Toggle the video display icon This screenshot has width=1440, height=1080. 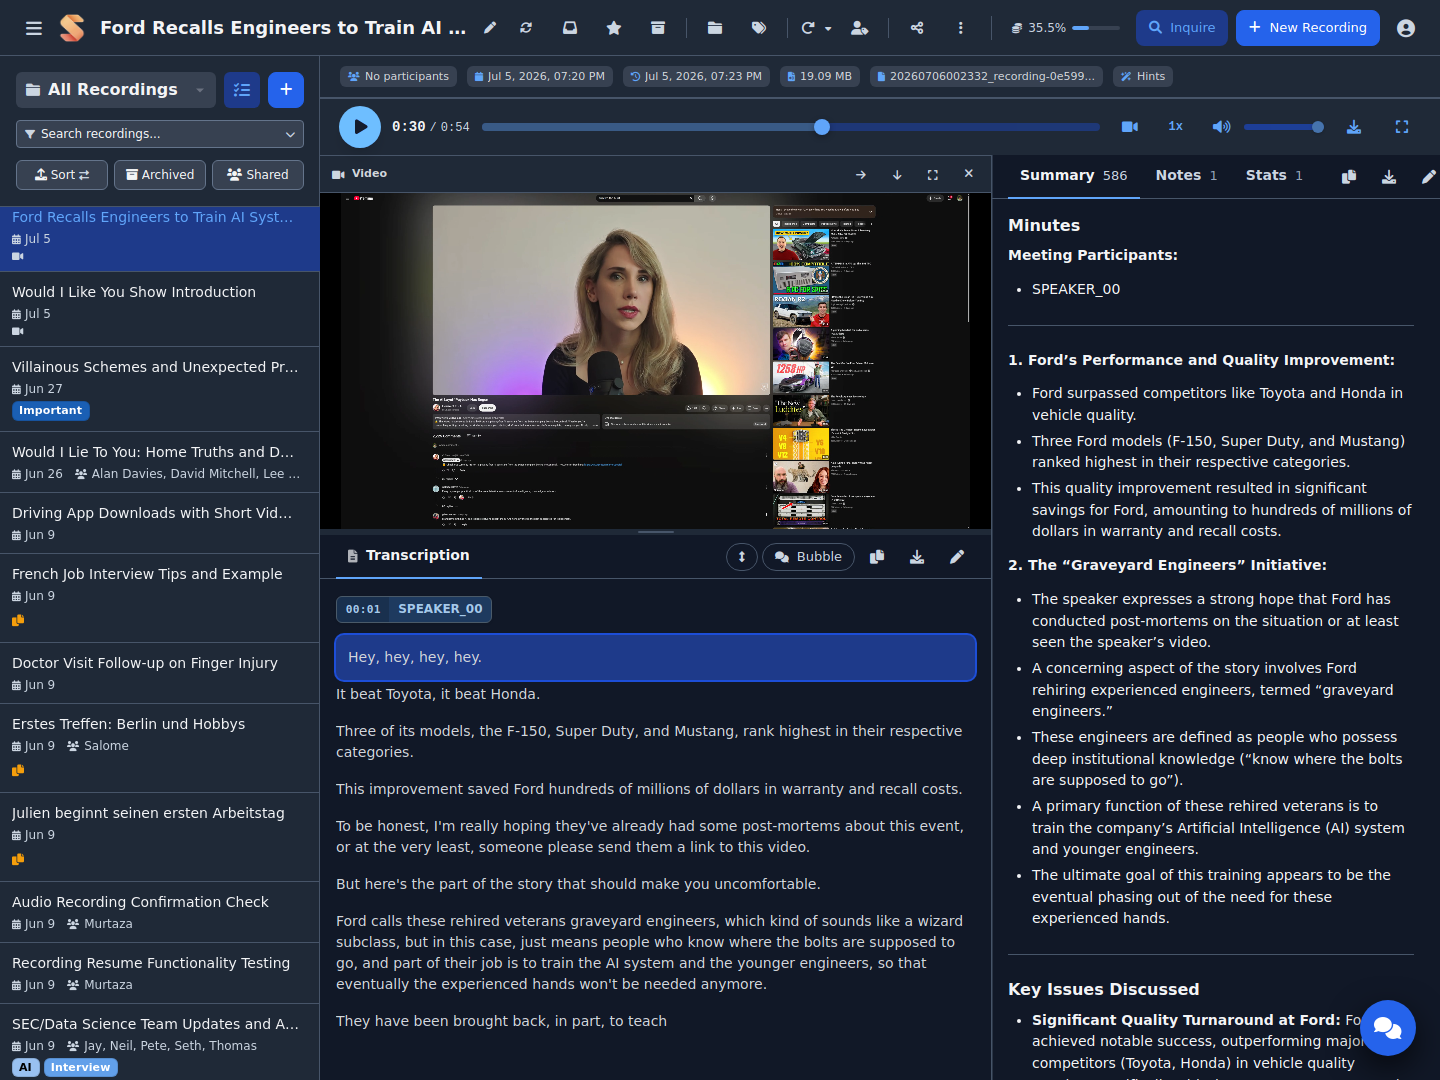pyautogui.click(x=1130, y=127)
